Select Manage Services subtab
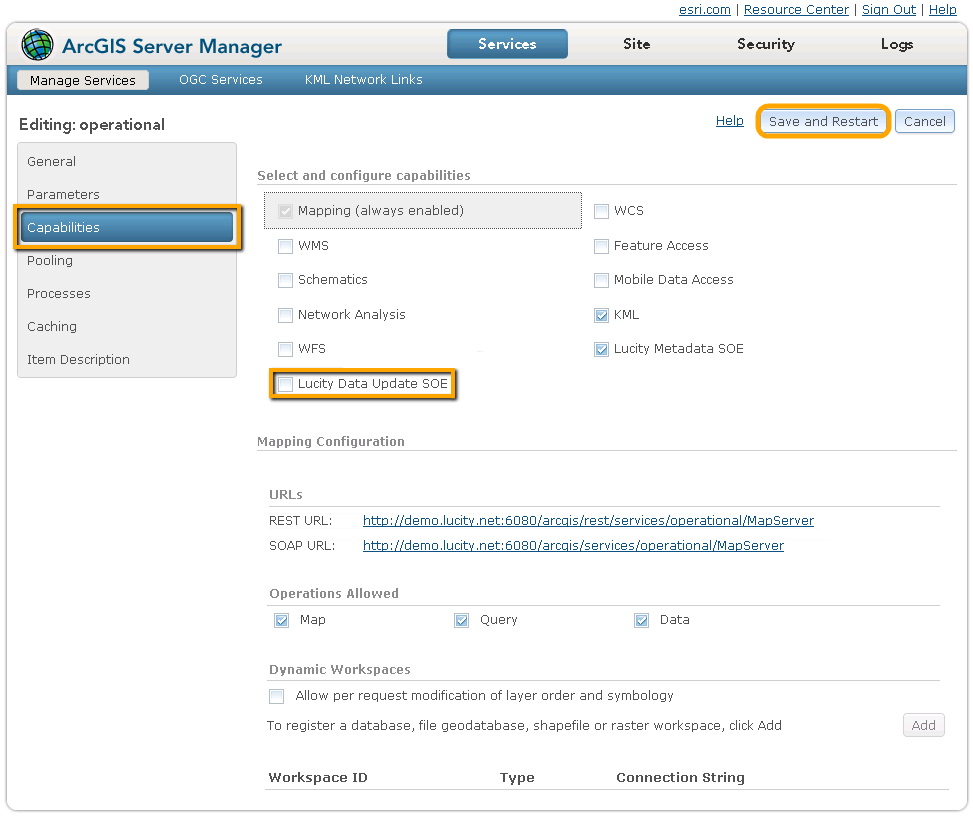This screenshot has height=816, width=973. 83,80
